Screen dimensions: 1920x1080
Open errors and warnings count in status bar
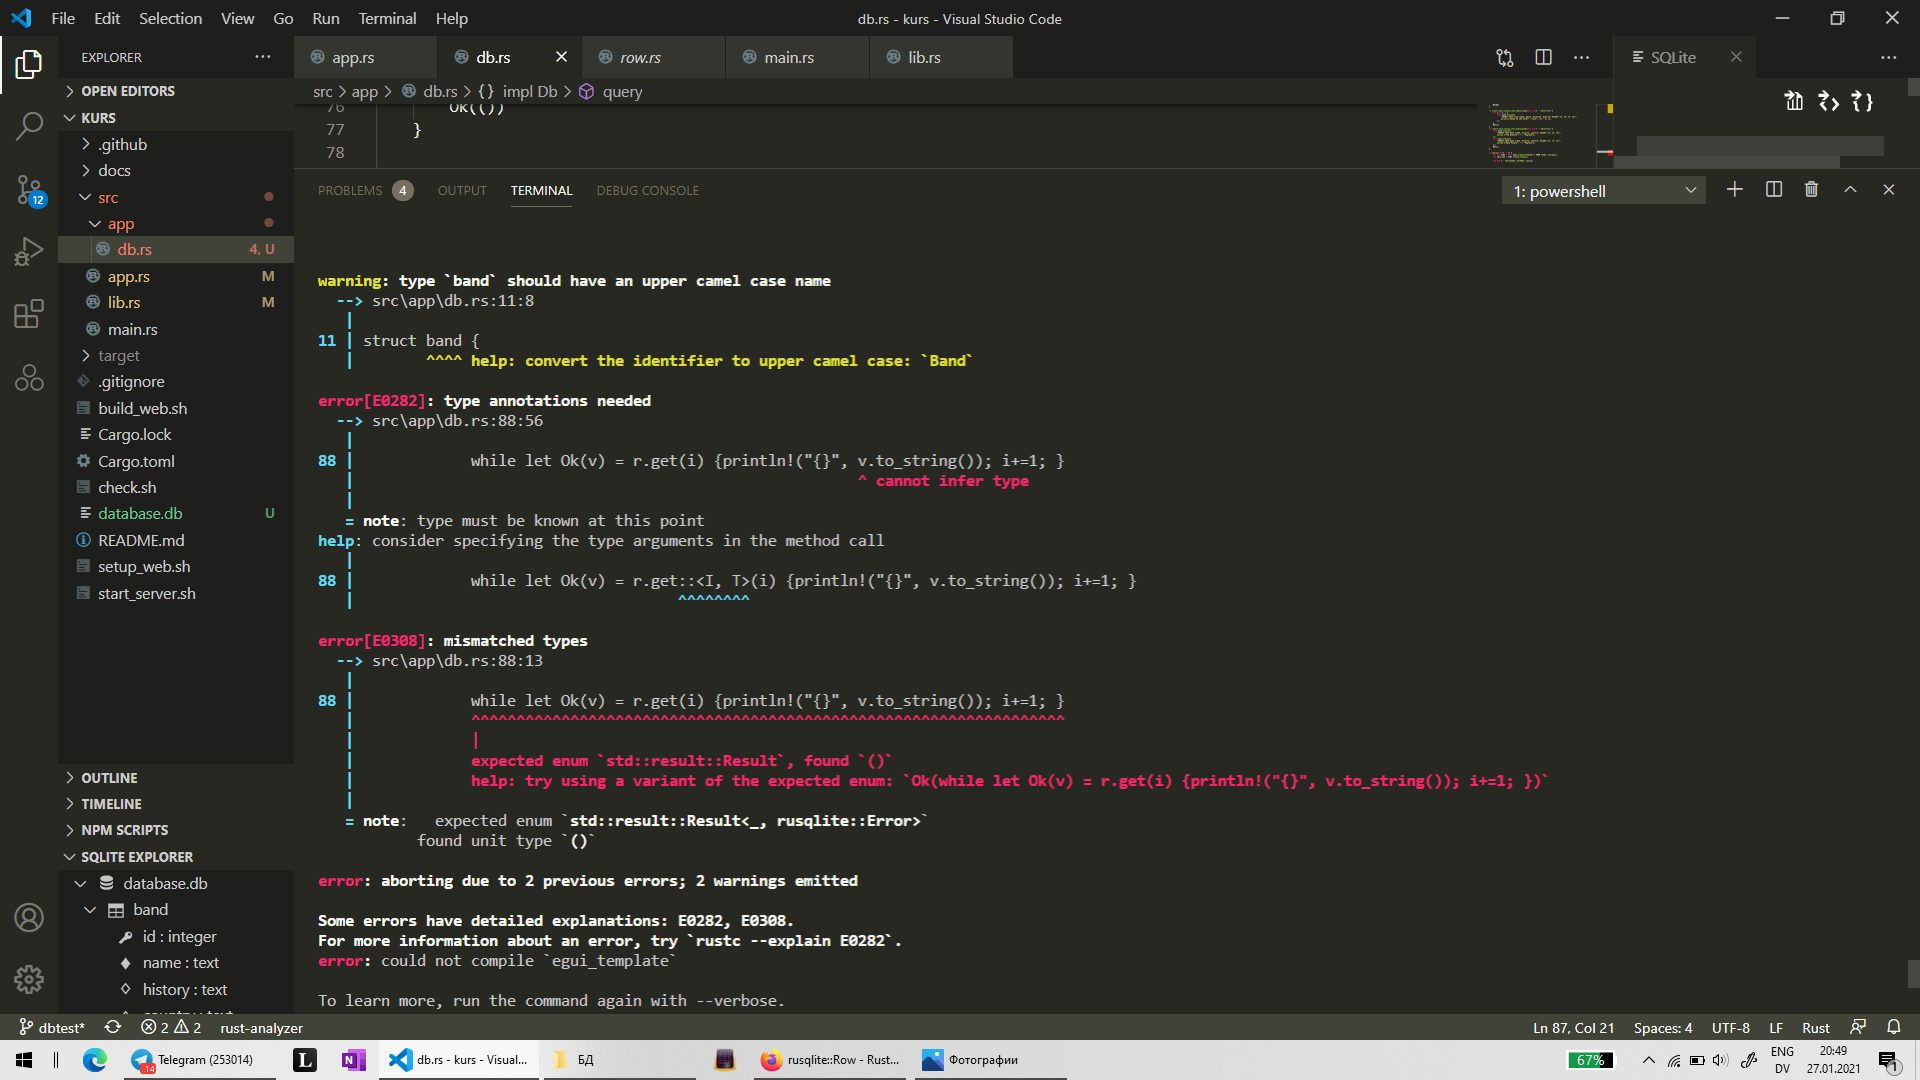pyautogui.click(x=171, y=1028)
